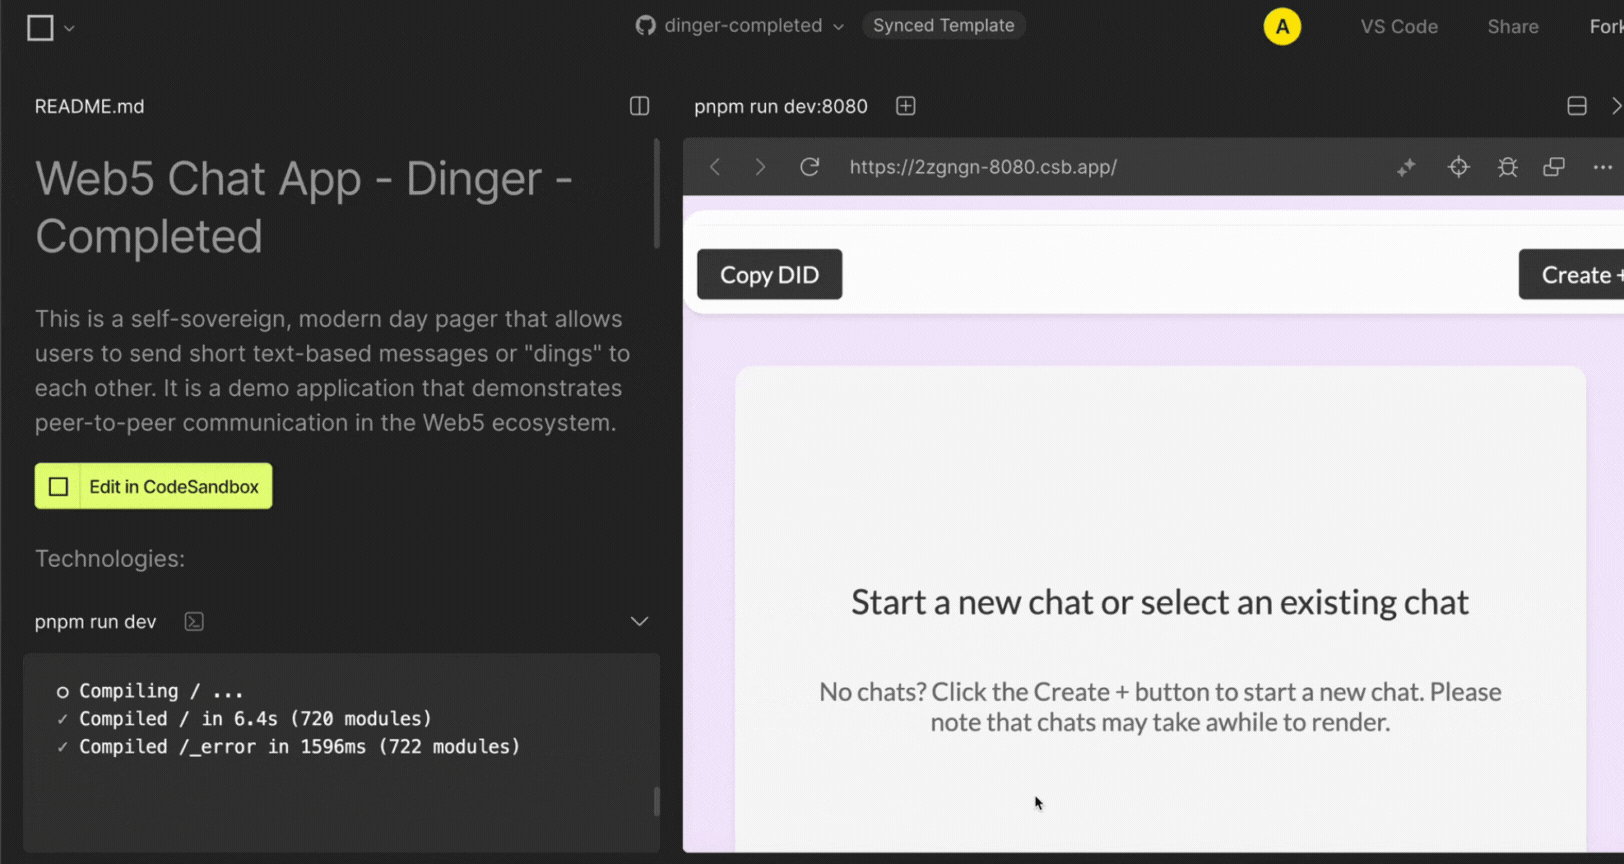The image size is (1624, 864).
Task: Expand the chevron next to CodeSandbox logo
Action: click(69, 28)
